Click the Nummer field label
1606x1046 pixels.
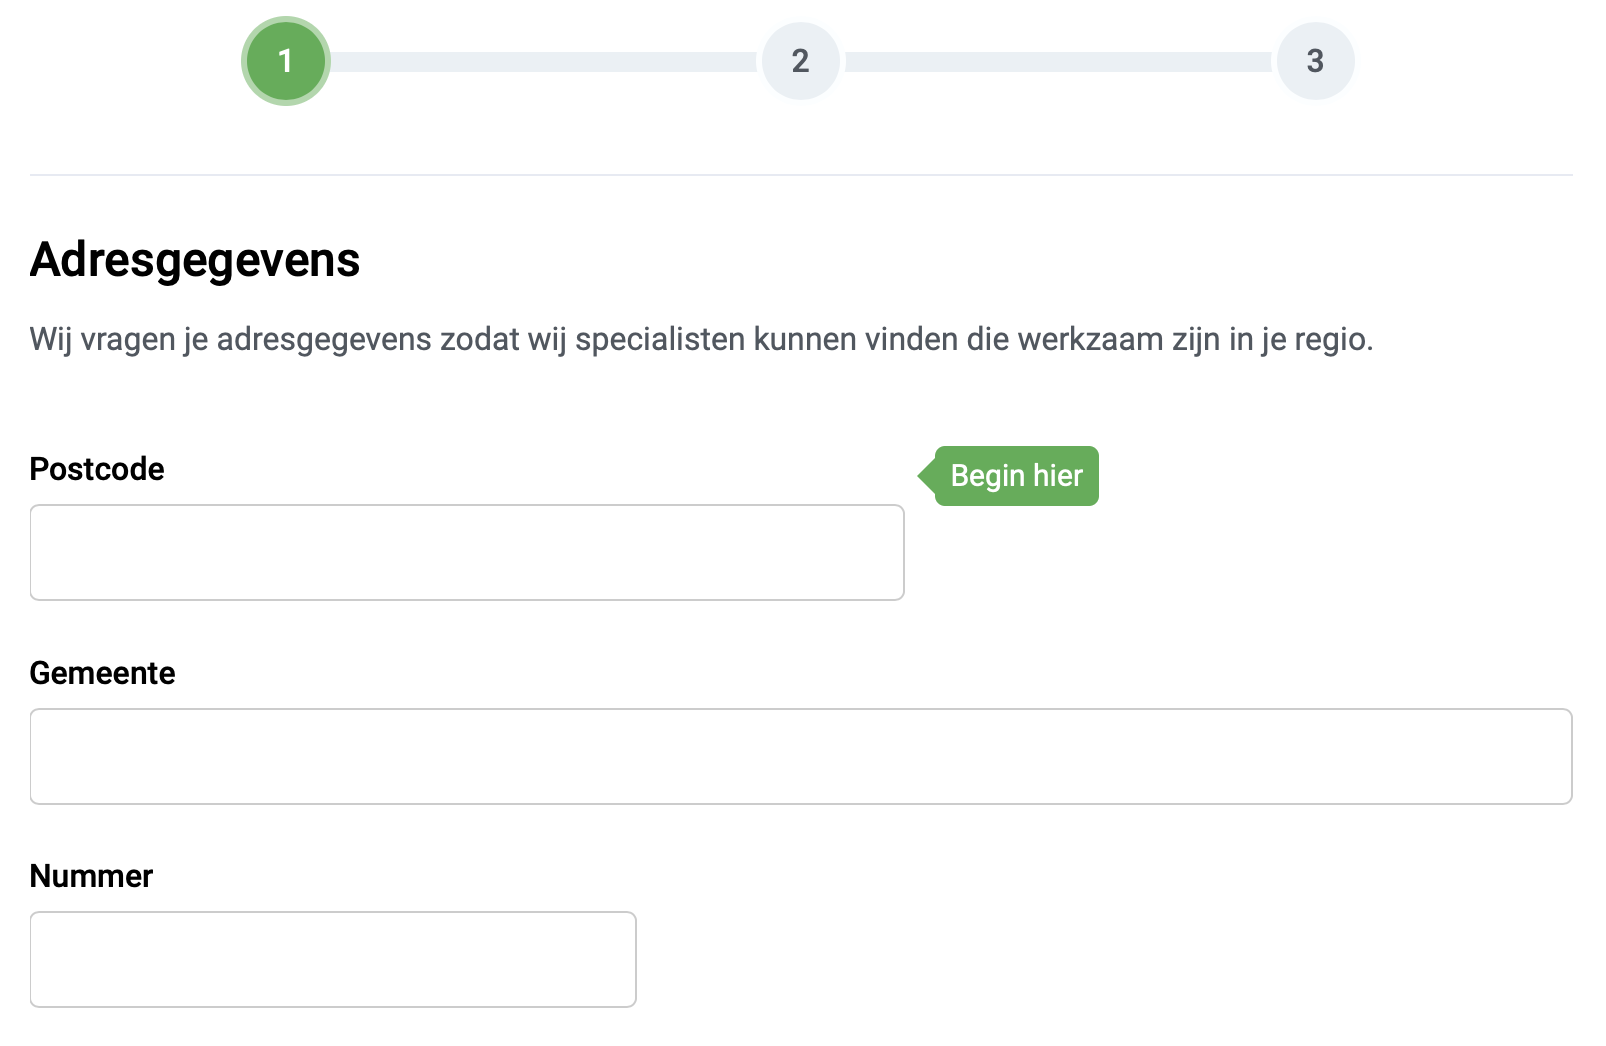[91, 876]
